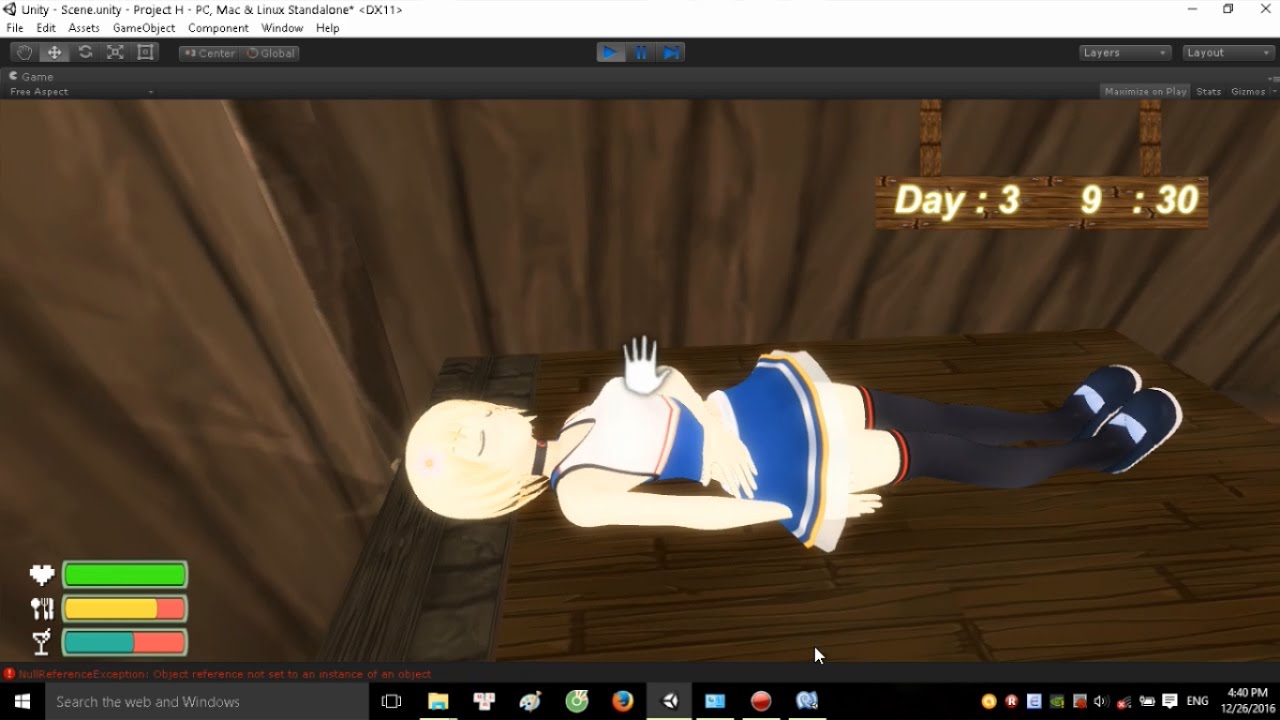1280x720 pixels.
Task: Toggle Global coordinate space button
Action: point(270,53)
